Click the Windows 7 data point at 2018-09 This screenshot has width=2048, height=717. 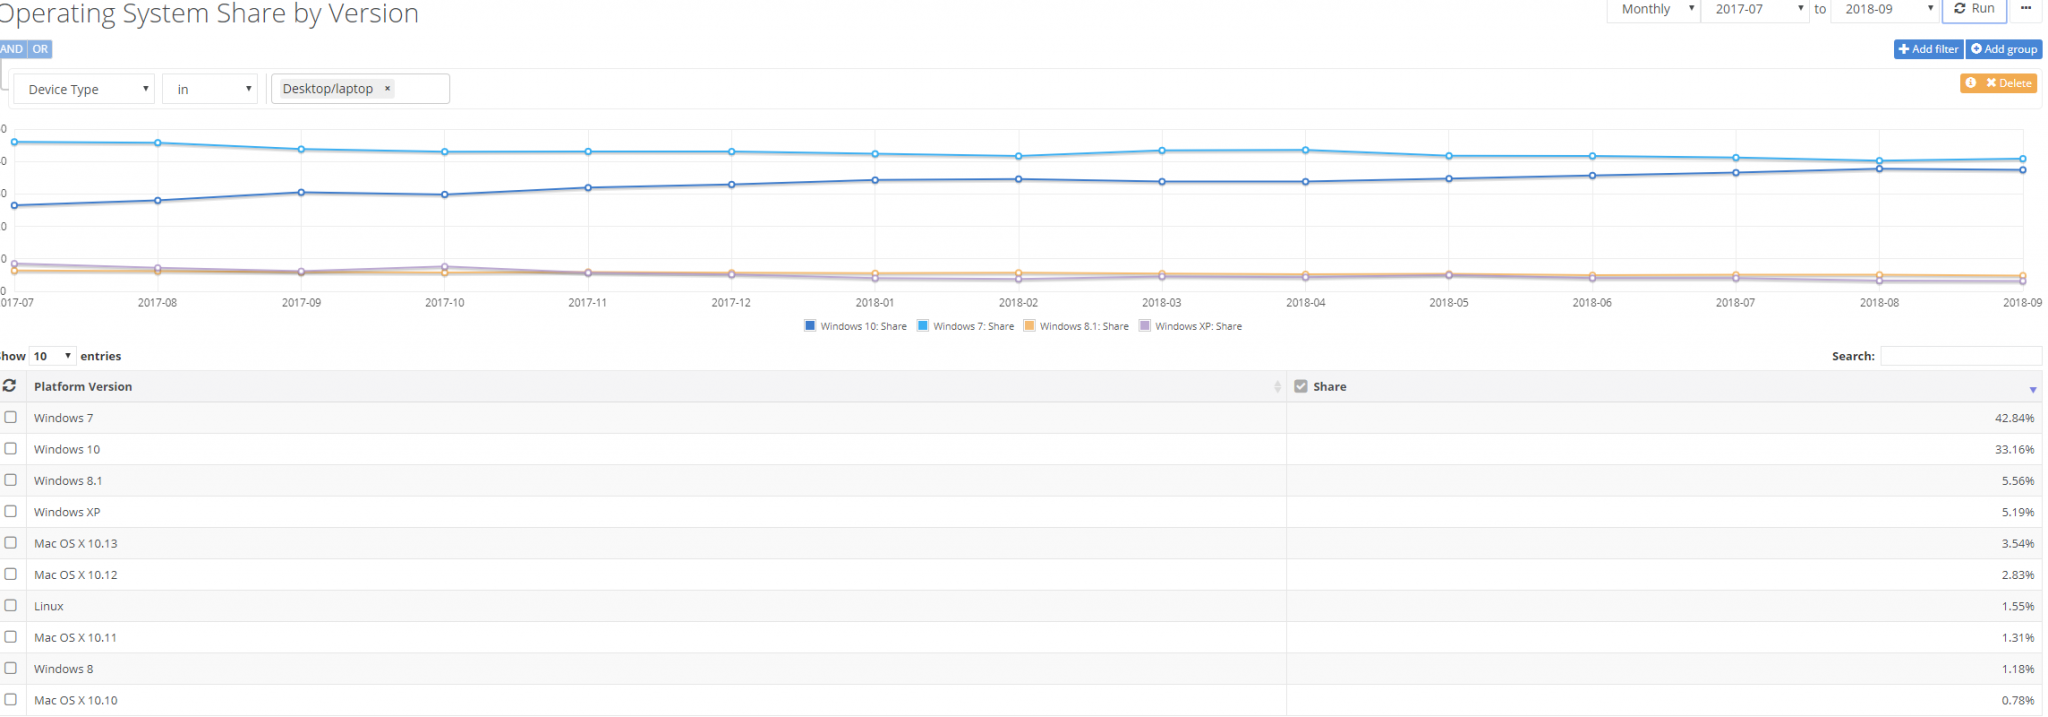tap(2023, 159)
